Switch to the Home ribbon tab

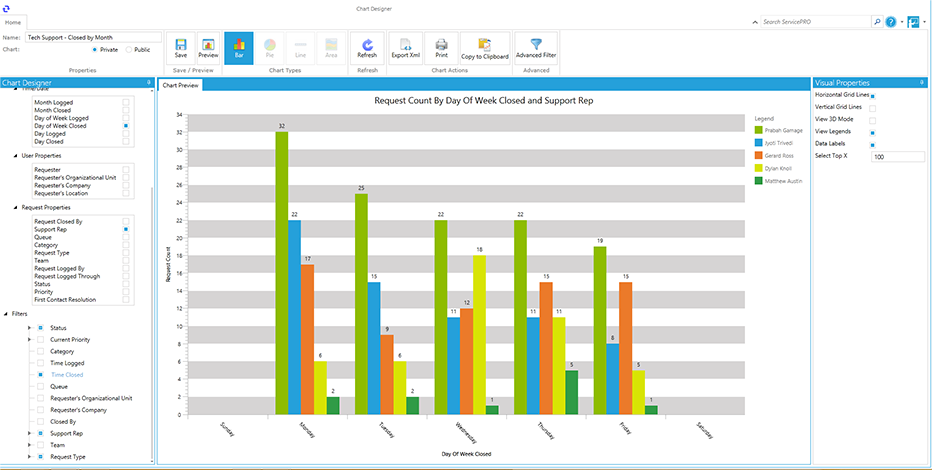13,23
